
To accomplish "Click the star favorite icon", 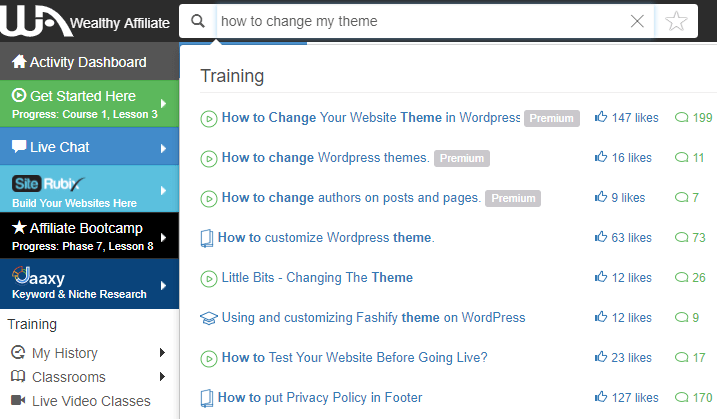I will pos(676,21).
